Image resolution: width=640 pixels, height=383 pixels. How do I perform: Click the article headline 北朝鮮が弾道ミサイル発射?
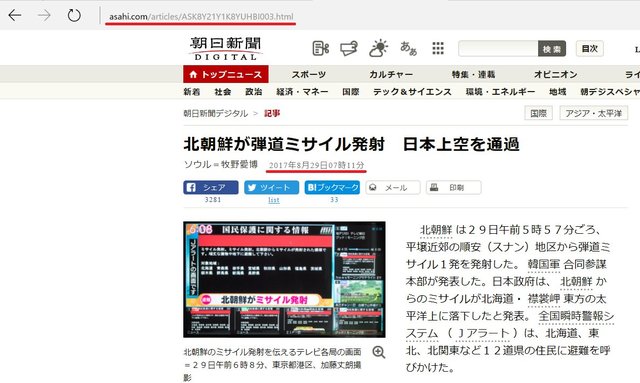coord(284,144)
